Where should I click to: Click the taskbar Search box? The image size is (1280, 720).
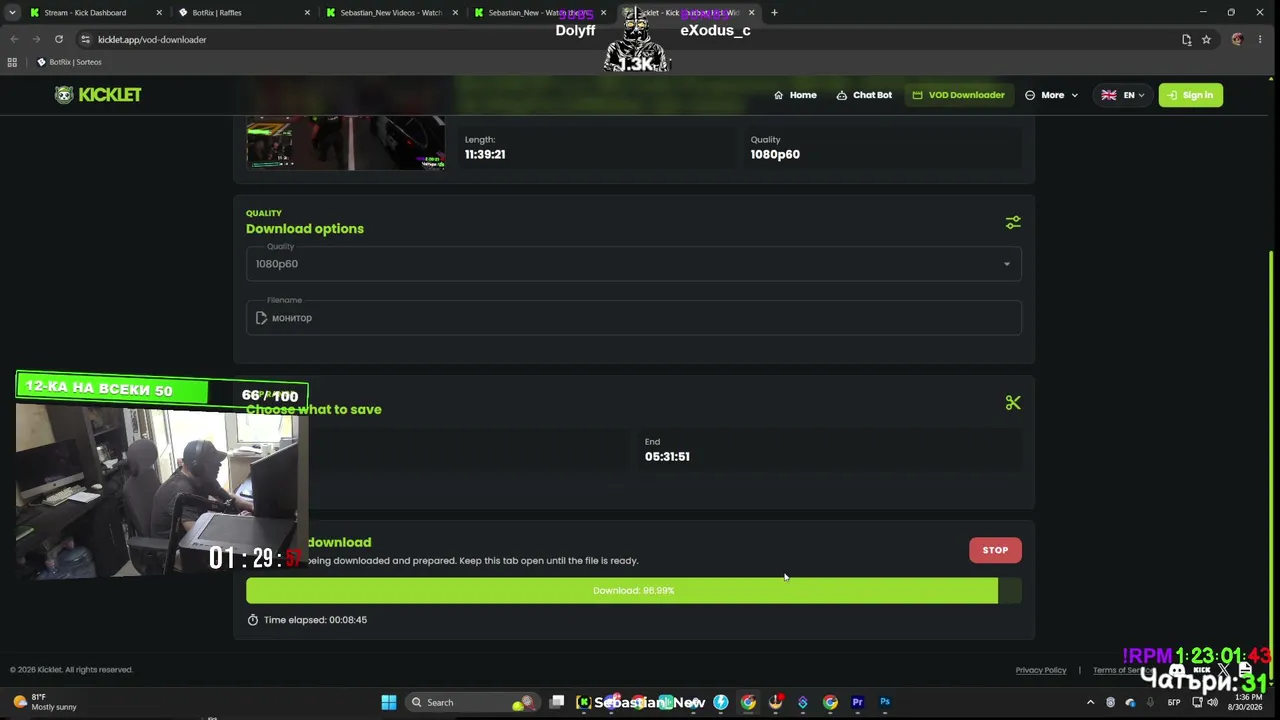tap(472, 702)
